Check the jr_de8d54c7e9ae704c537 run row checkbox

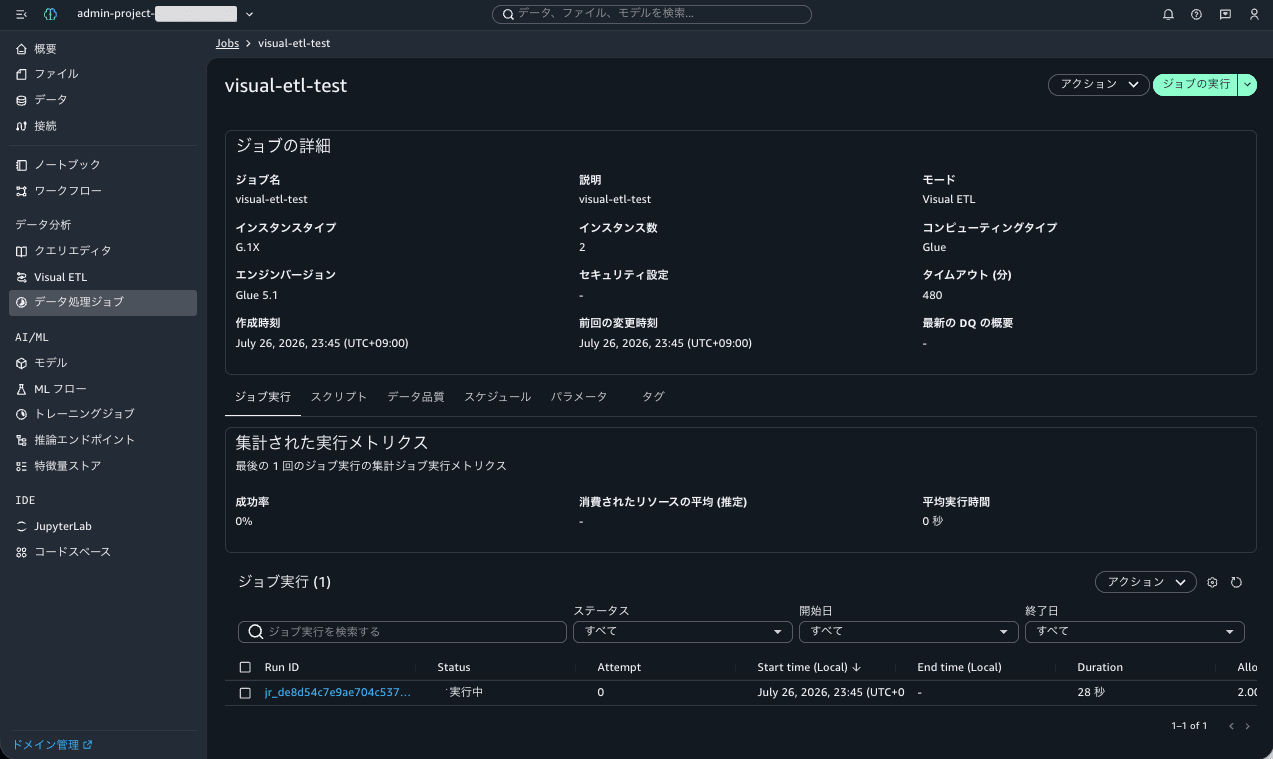(245, 693)
